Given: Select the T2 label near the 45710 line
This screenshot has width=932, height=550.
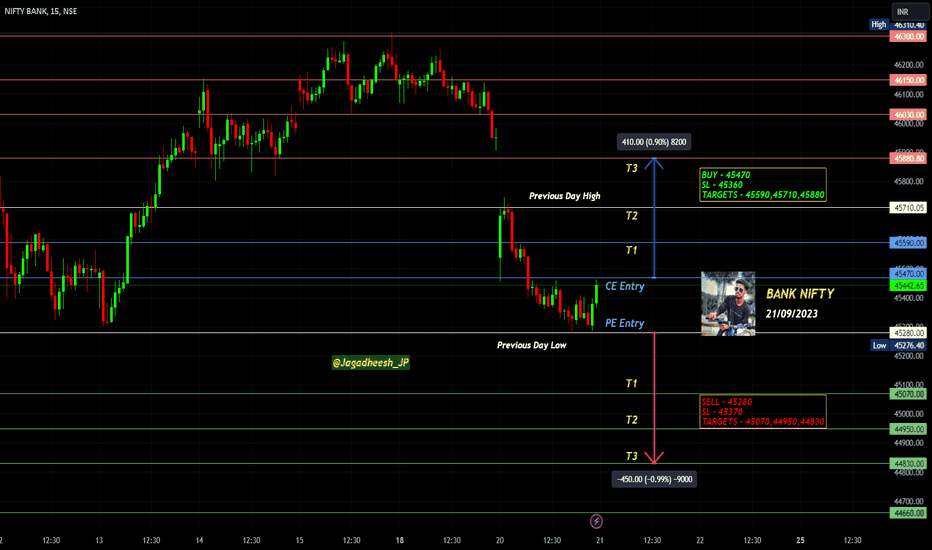Looking at the screenshot, I should (631, 215).
